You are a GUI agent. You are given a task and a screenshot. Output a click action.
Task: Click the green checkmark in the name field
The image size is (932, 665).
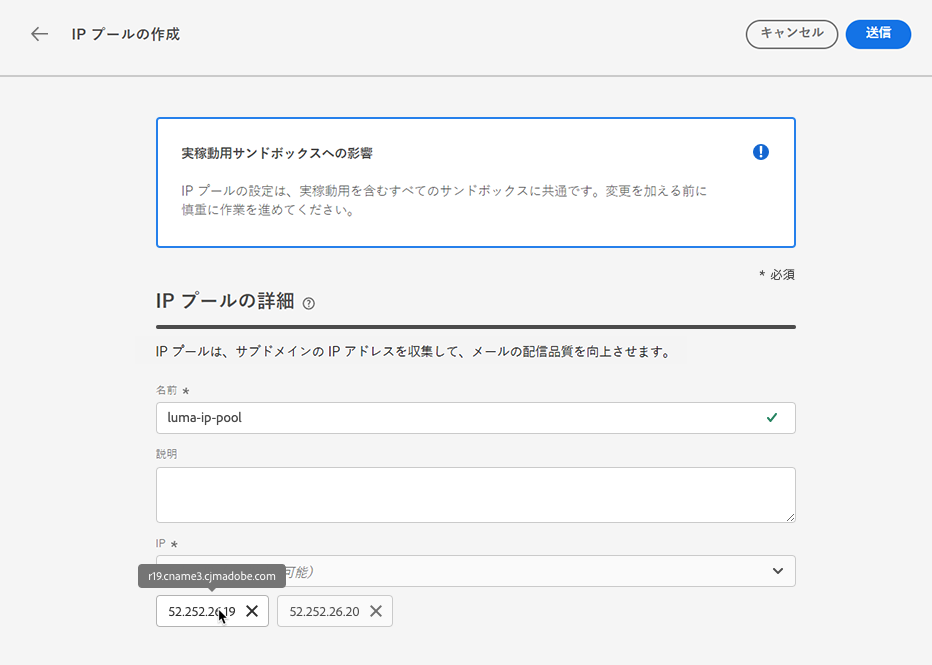click(x=772, y=418)
